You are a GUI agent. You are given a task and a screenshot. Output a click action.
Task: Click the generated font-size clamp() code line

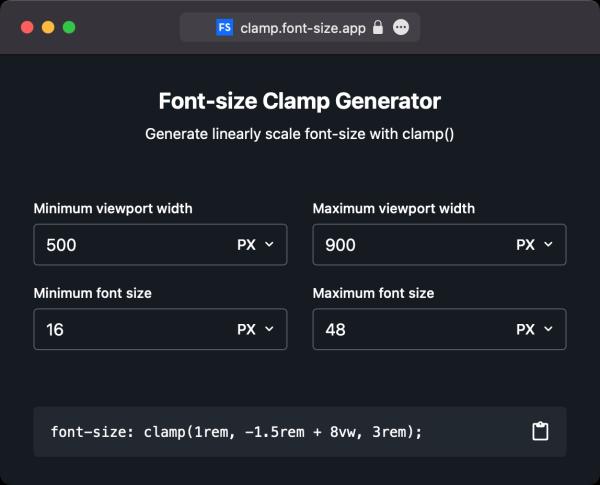pos(236,432)
